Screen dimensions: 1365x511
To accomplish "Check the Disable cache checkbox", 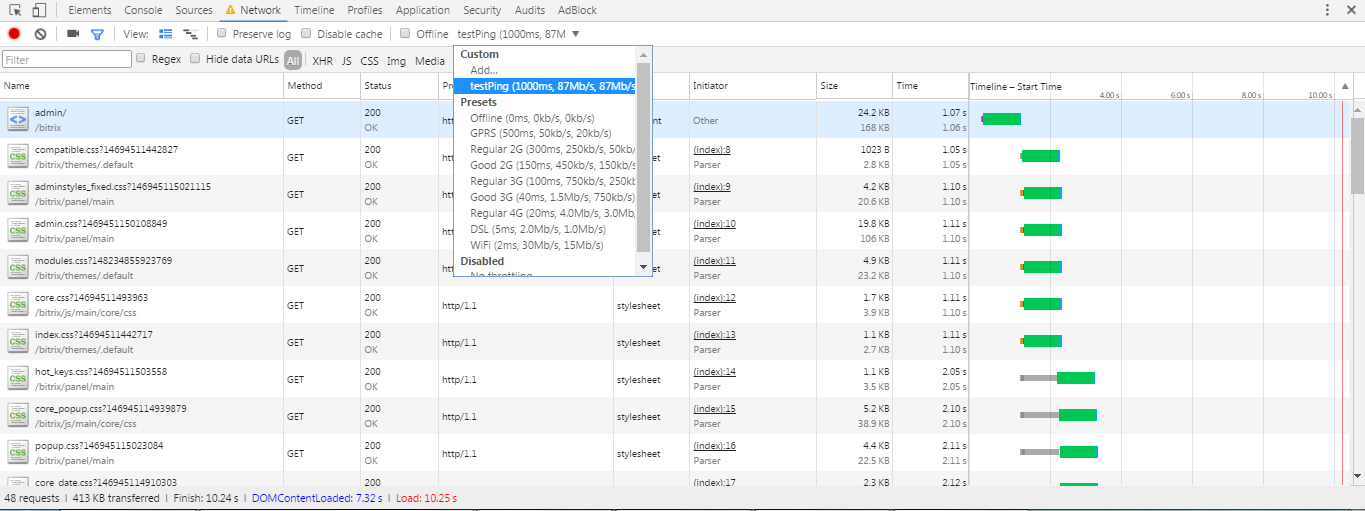I will (x=307, y=33).
